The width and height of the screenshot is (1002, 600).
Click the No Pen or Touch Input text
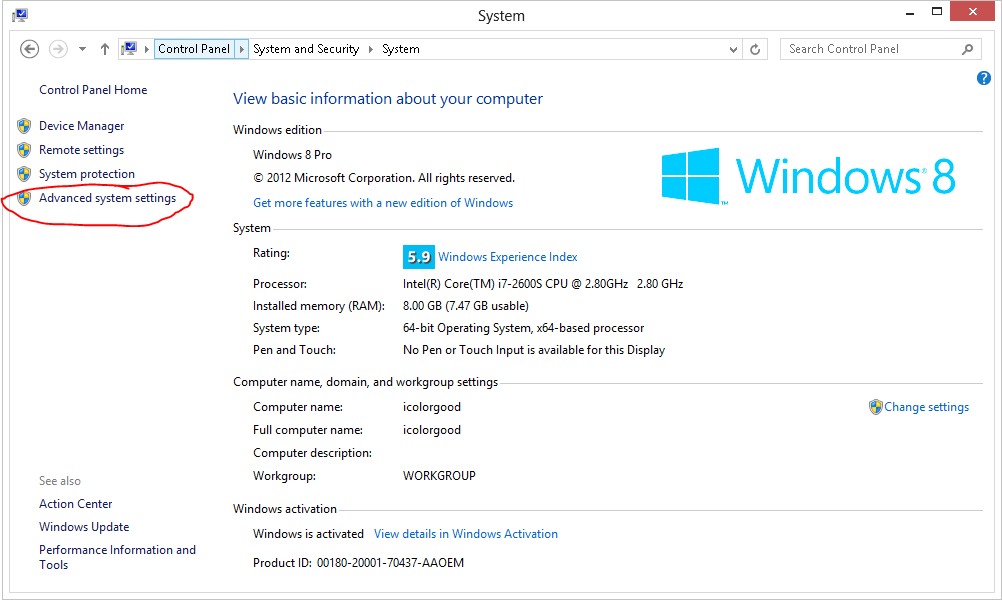pos(534,350)
